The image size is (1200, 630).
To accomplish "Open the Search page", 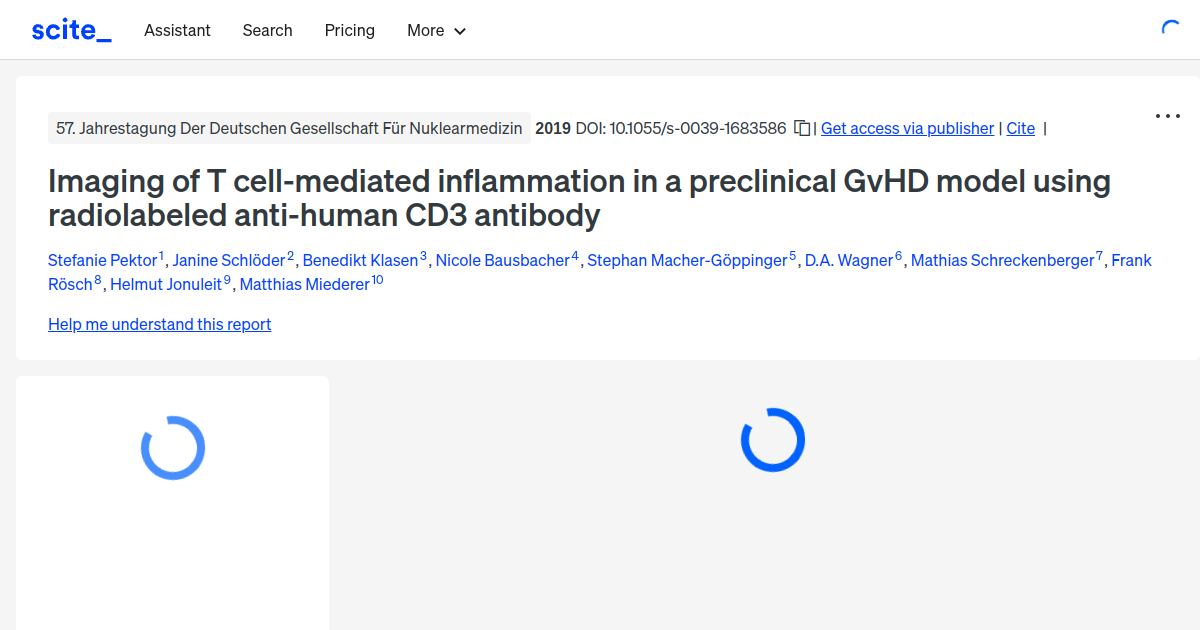I will tap(267, 30).
